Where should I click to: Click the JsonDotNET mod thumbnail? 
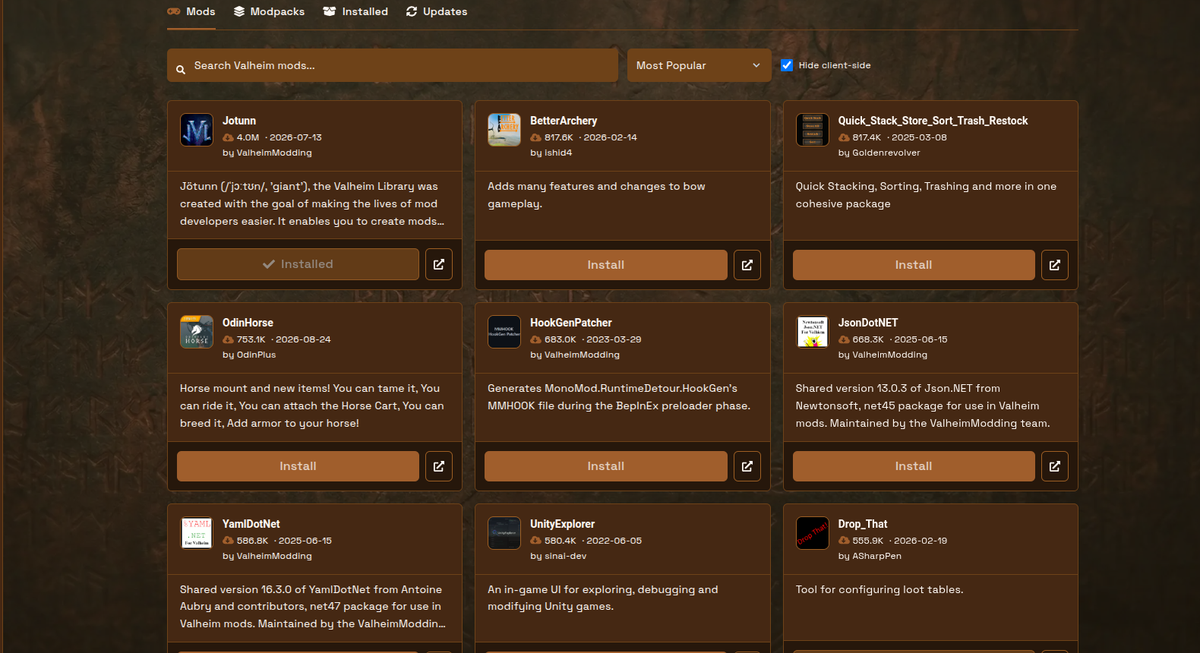(813, 332)
